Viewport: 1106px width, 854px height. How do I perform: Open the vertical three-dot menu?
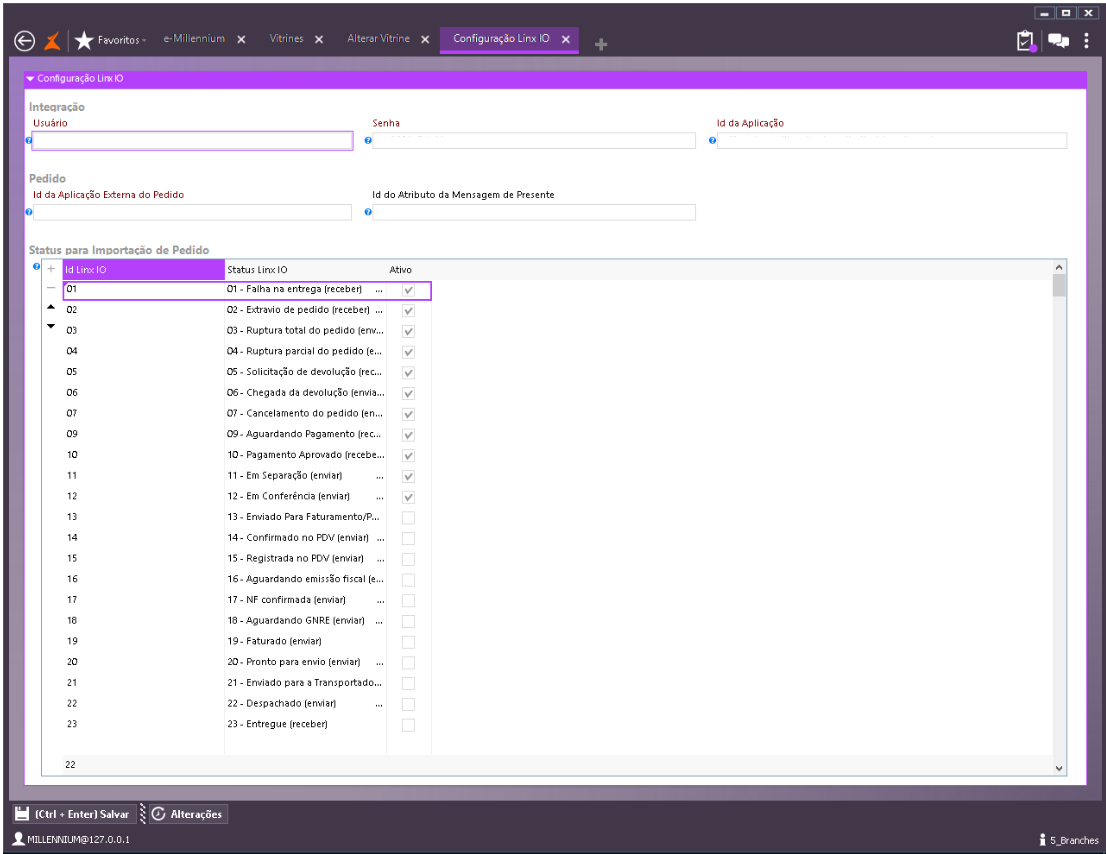tap(1086, 41)
